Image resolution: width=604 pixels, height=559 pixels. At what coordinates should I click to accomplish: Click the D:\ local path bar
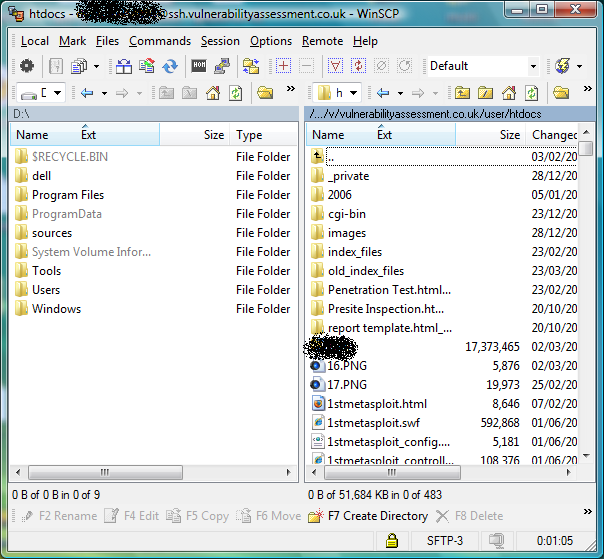click(154, 114)
